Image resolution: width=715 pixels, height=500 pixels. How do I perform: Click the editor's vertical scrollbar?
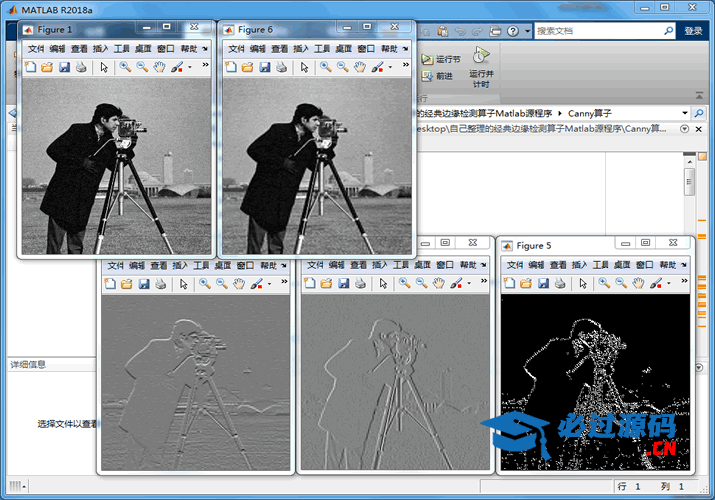click(689, 183)
